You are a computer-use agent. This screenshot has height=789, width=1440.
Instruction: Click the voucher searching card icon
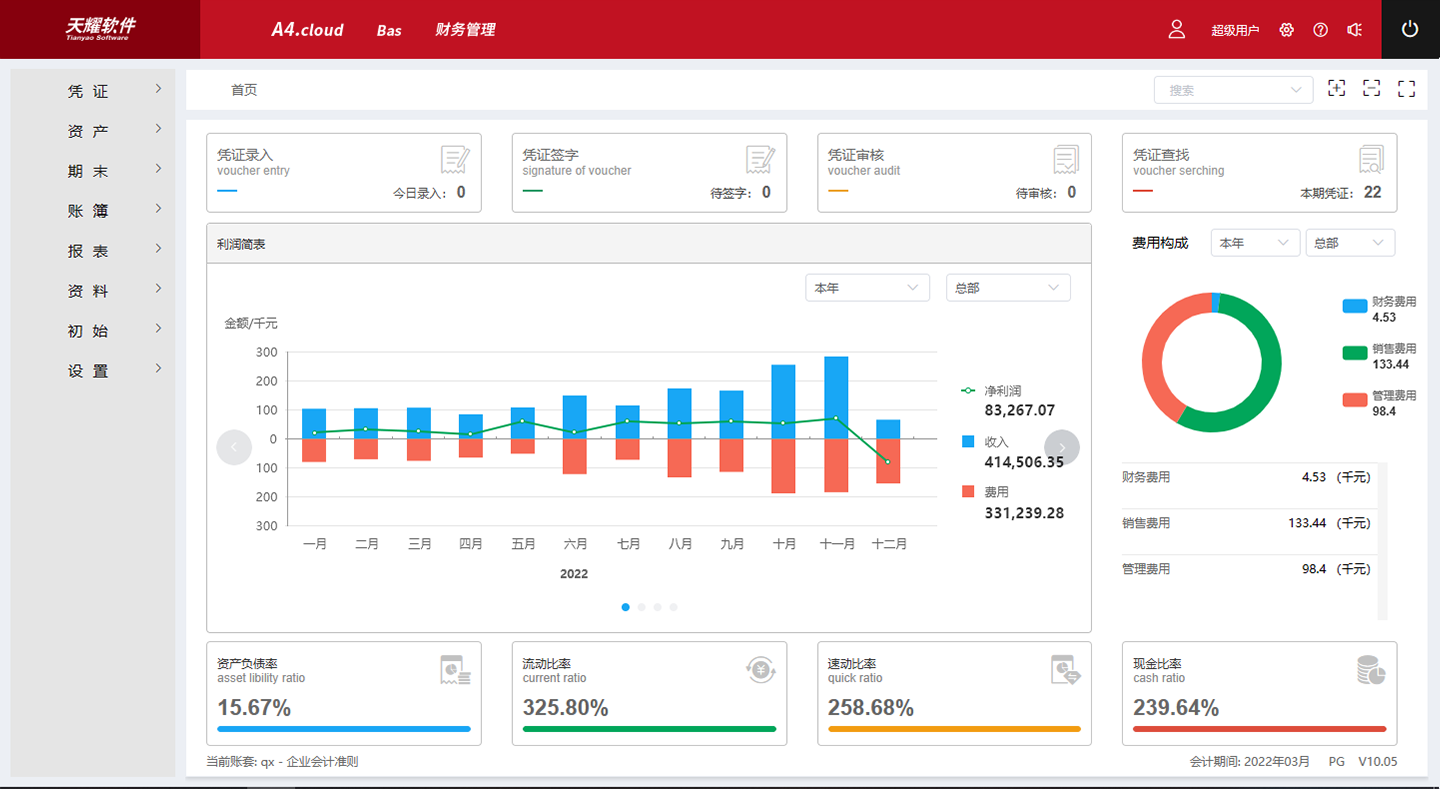(x=1371, y=159)
